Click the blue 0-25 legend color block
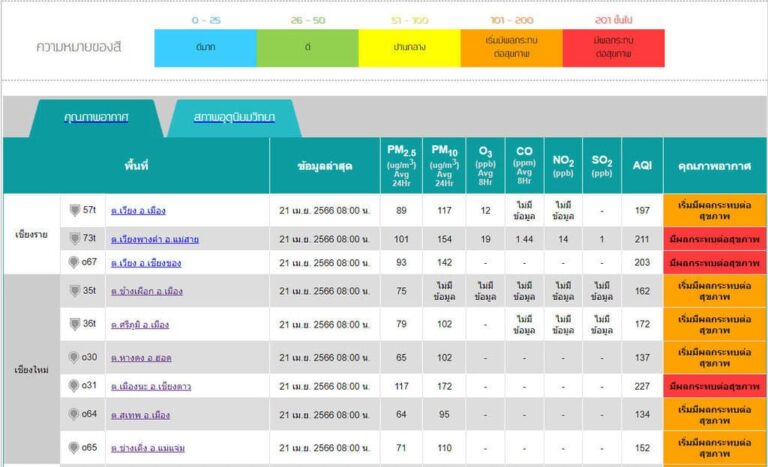768x467 pixels. pyautogui.click(x=206, y=48)
